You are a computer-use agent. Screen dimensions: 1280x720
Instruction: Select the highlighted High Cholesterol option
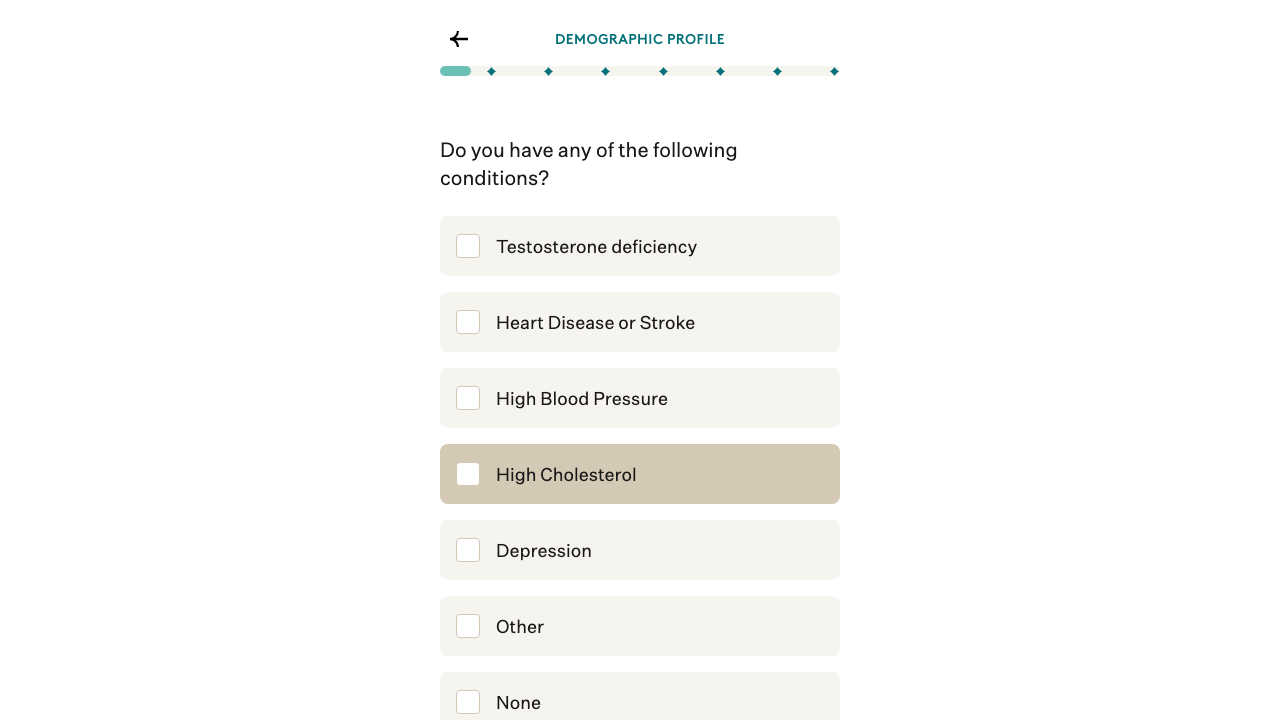(x=640, y=474)
